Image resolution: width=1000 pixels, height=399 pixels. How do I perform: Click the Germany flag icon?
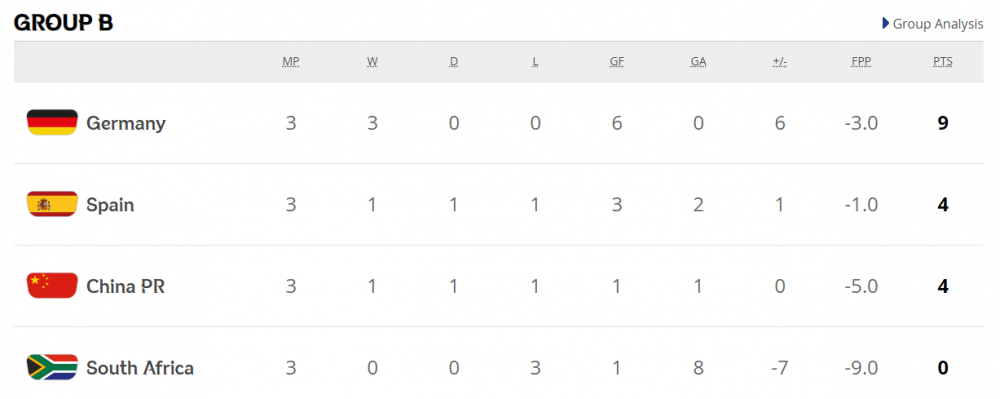click(x=52, y=122)
